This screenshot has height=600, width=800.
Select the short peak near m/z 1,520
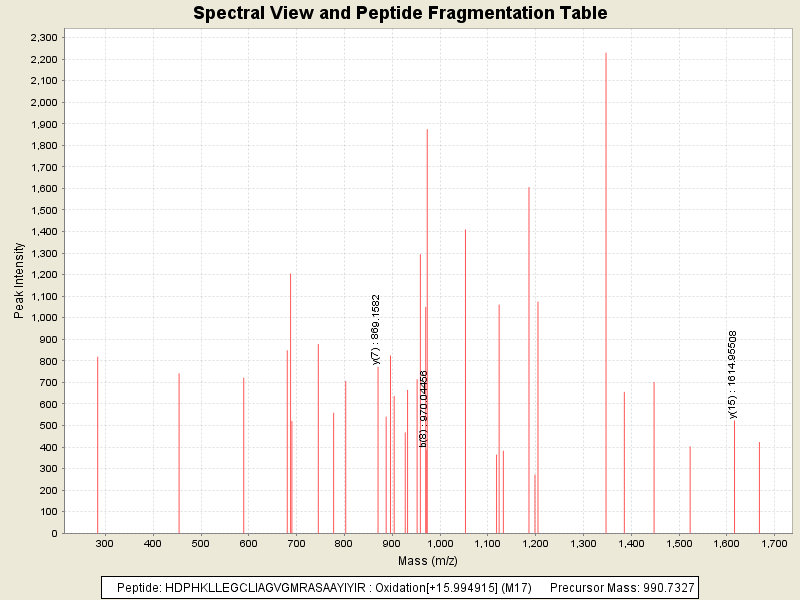point(690,489)
